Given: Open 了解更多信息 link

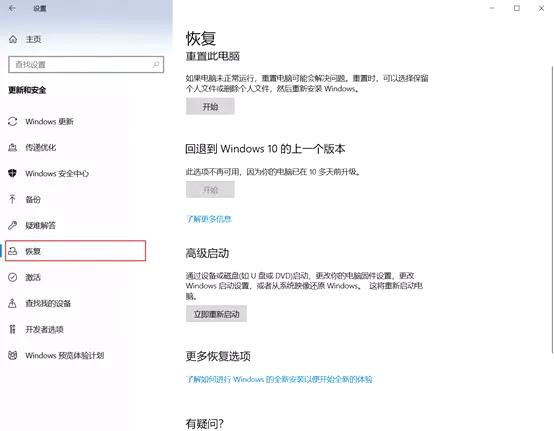Looking at the screenshot, I should point(209,219).
